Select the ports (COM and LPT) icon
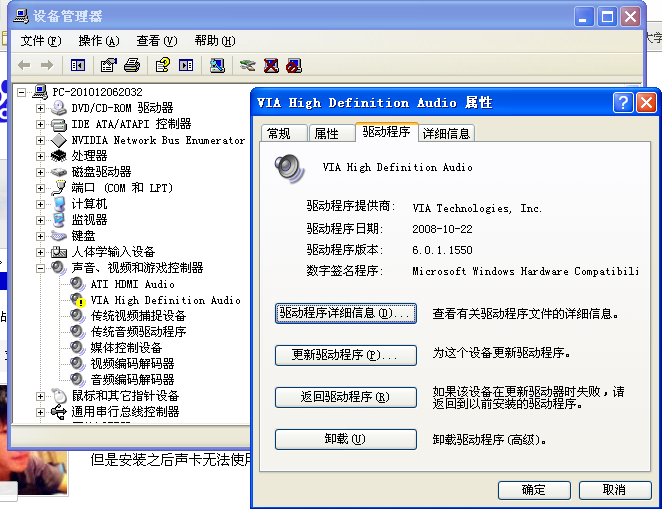This screenshot has width=662, height=509. click(x=59, y=188)
